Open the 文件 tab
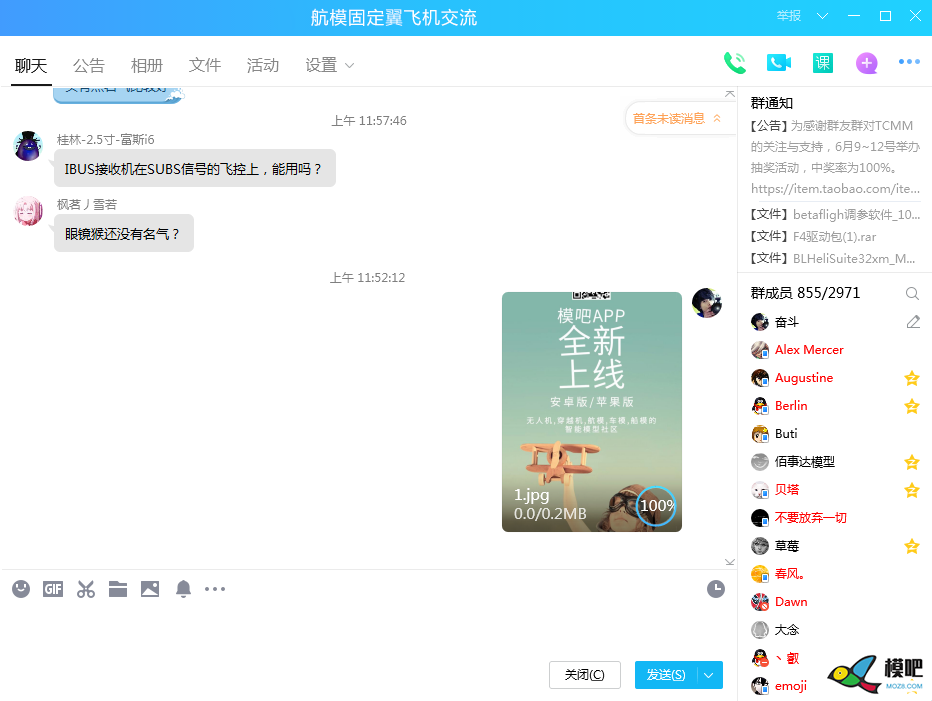The image size is (932, 701). (205, 65)
